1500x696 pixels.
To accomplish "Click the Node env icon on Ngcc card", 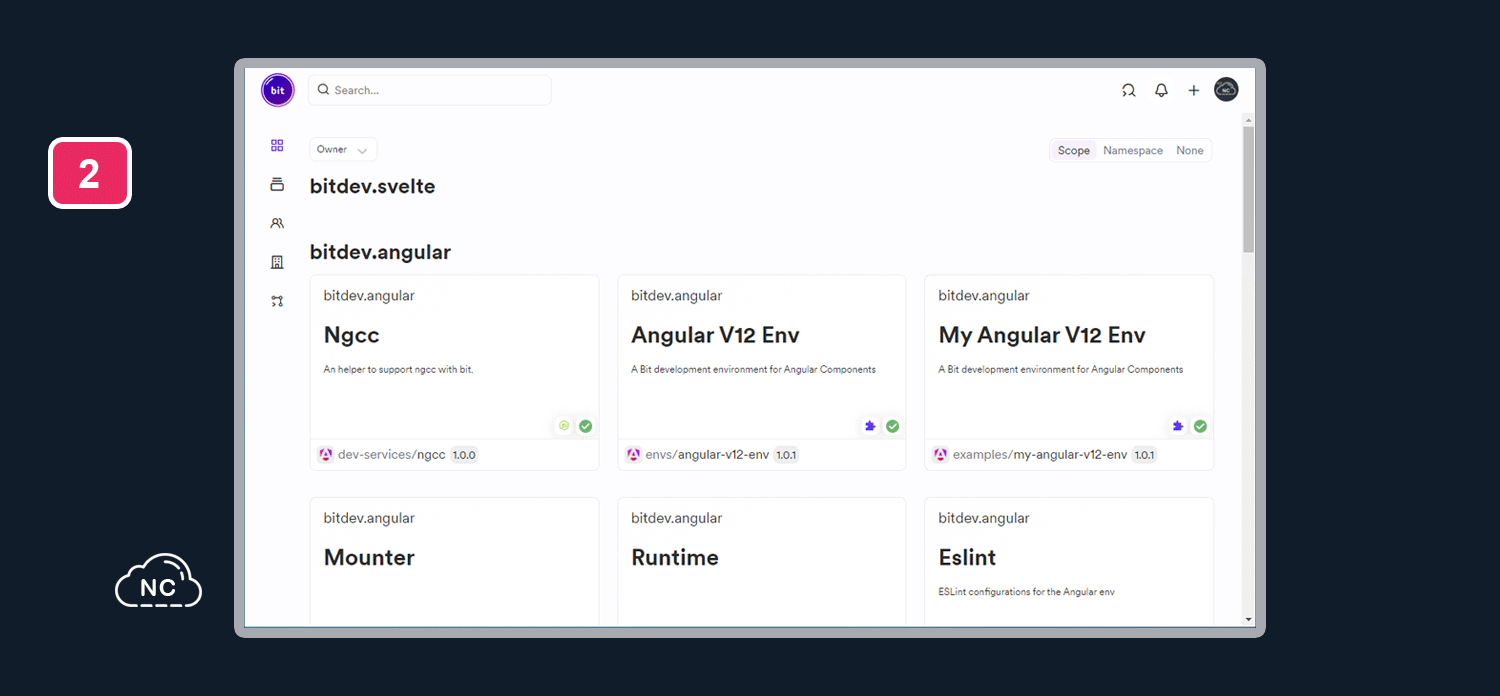I will [x=564, y=426].
